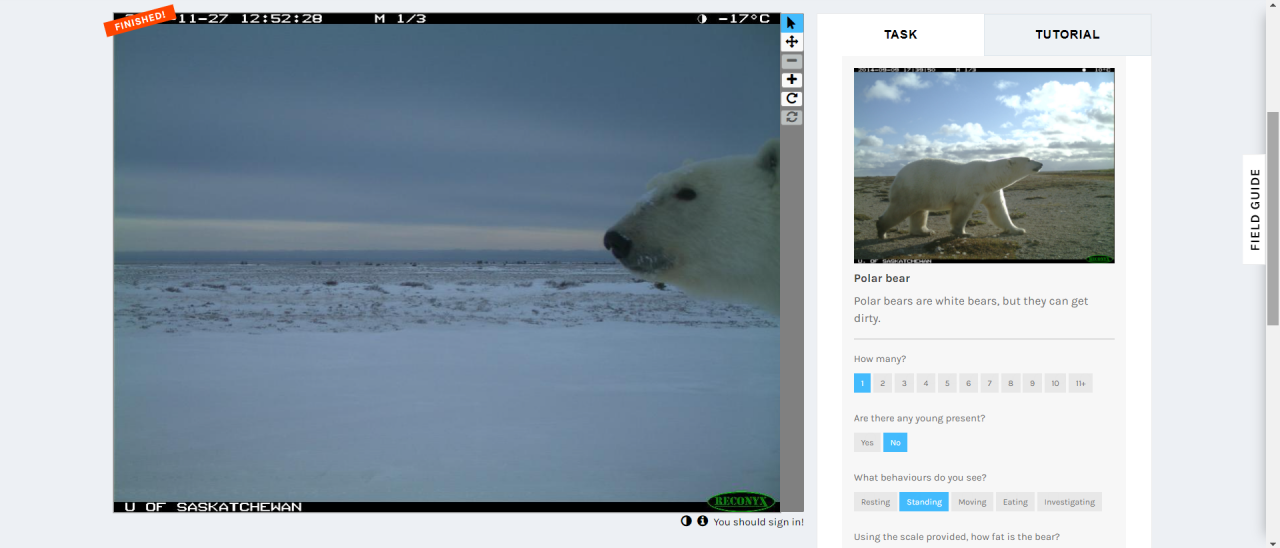The width and height of the screenshot is (1280, 548).
Task: Toggle the Moving behaviour
Action: click(972, 502)
